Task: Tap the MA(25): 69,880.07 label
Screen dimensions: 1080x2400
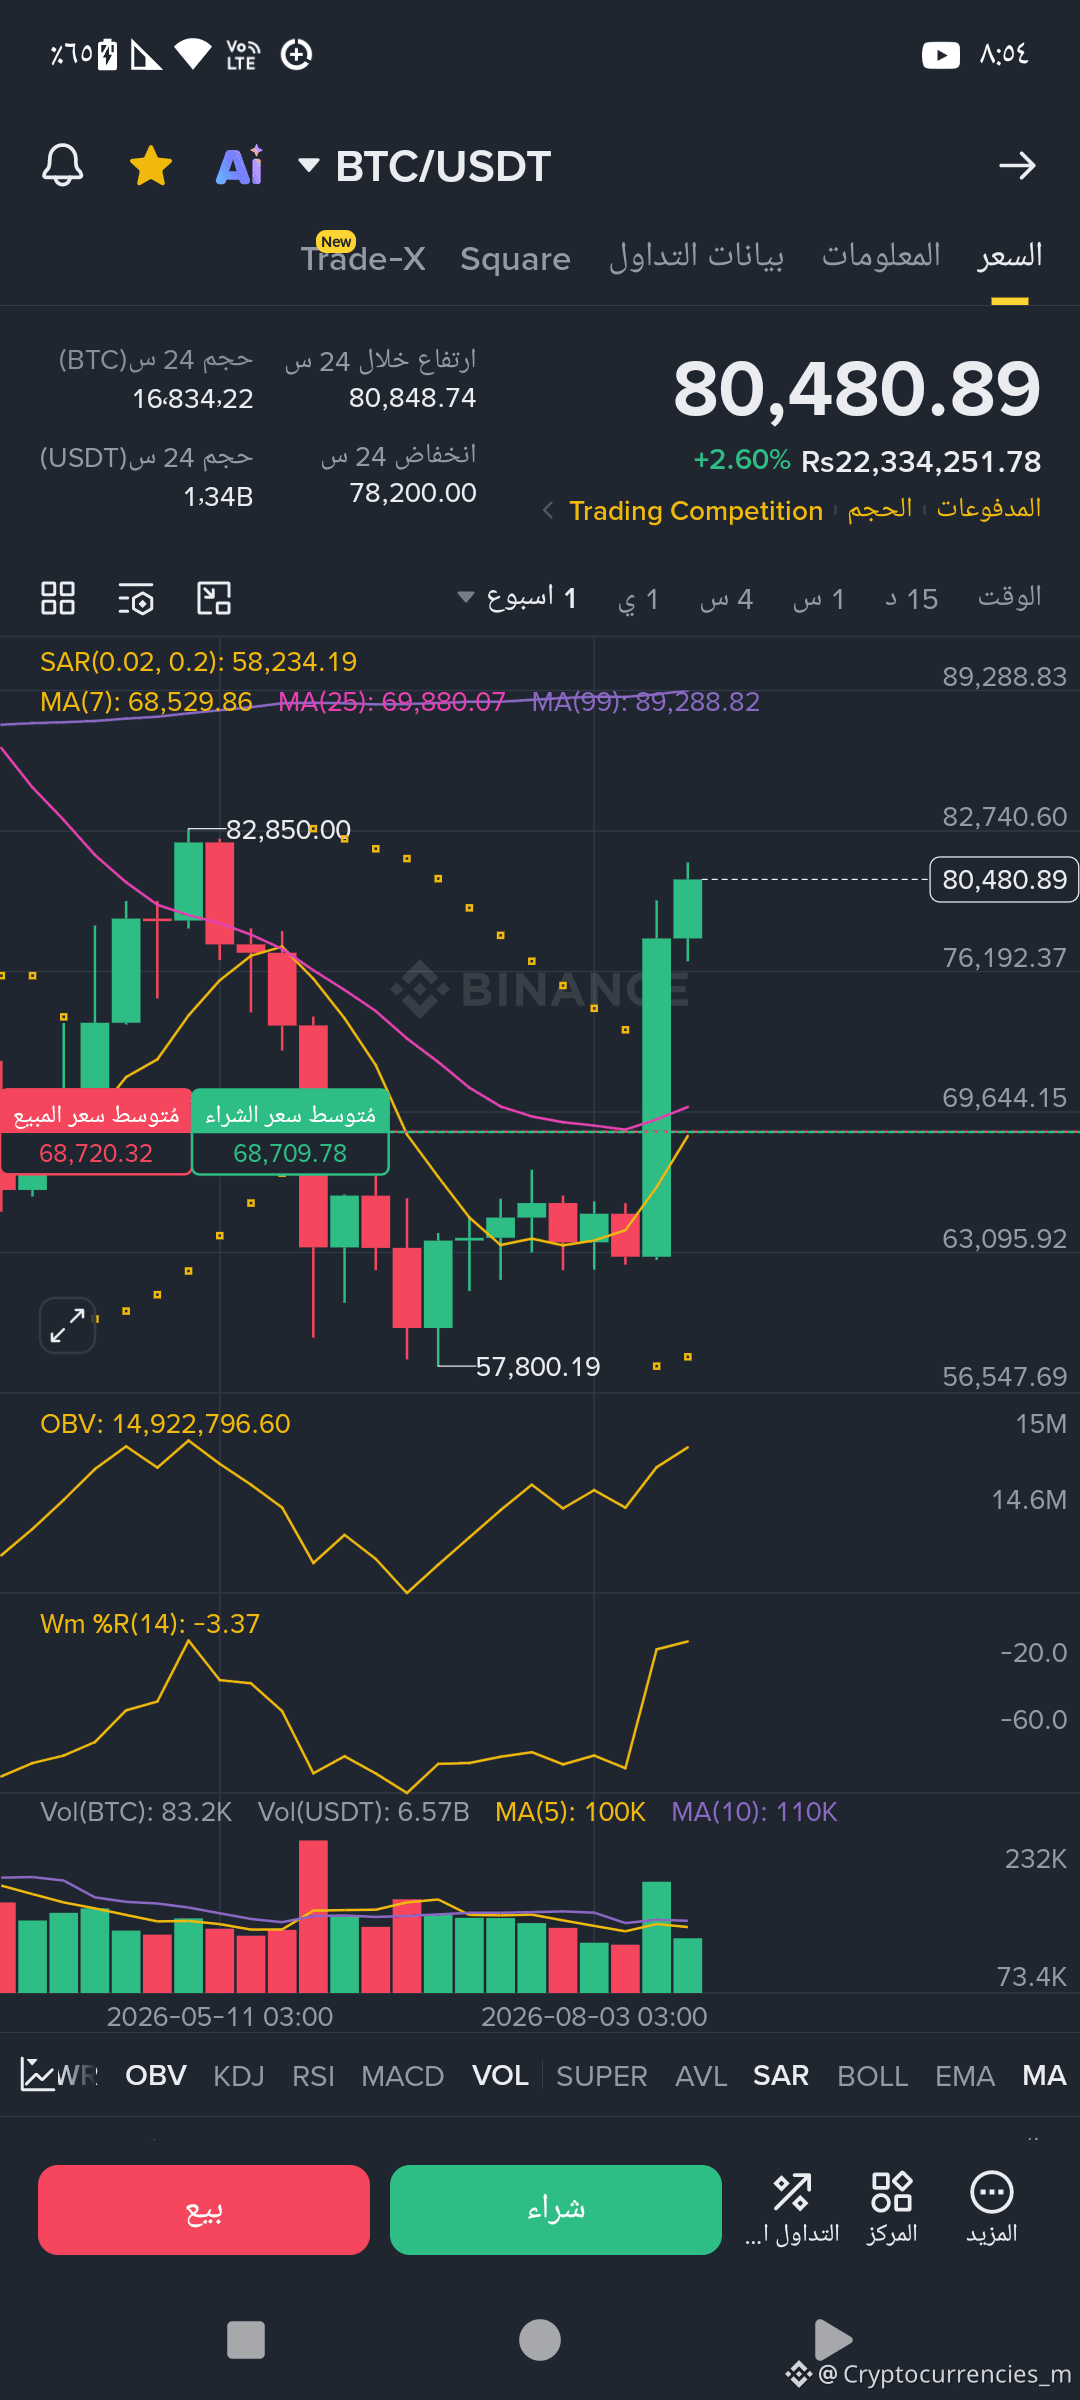Action: click(x=392, y=702)
